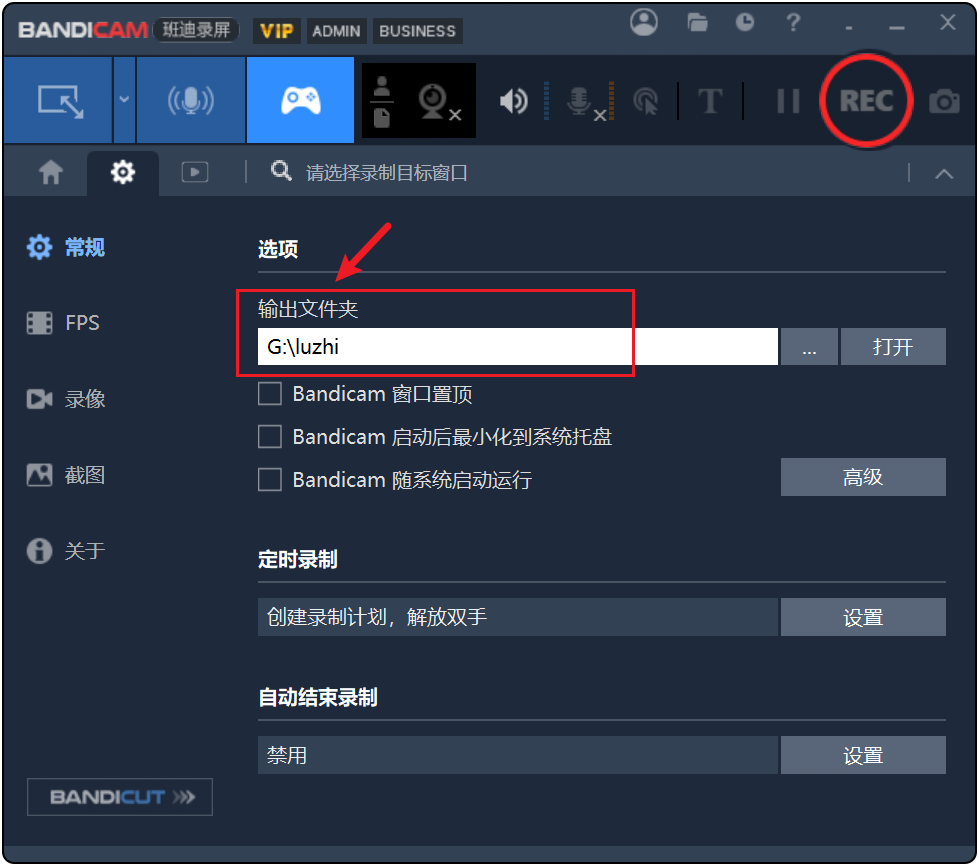Screen dimensions: 979x867
Task: Open the user account icon
Action: [644, 22]
